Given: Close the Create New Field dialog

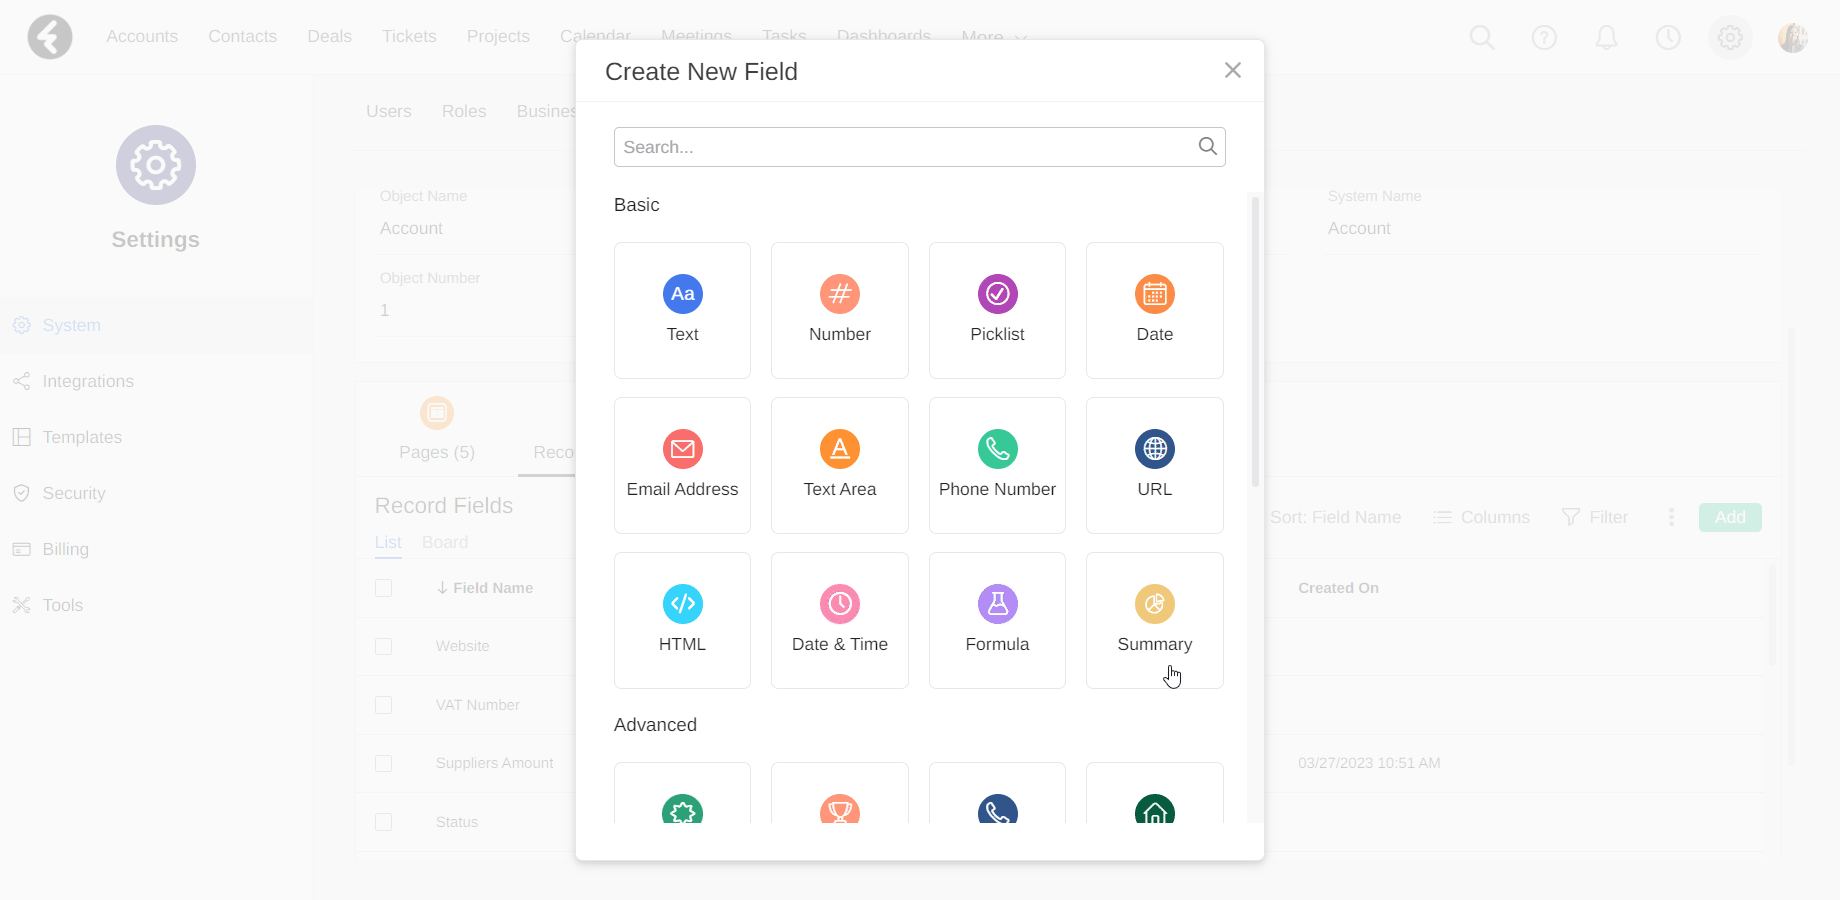Looking at the screenshot, I should click(x=1233, y=70).
